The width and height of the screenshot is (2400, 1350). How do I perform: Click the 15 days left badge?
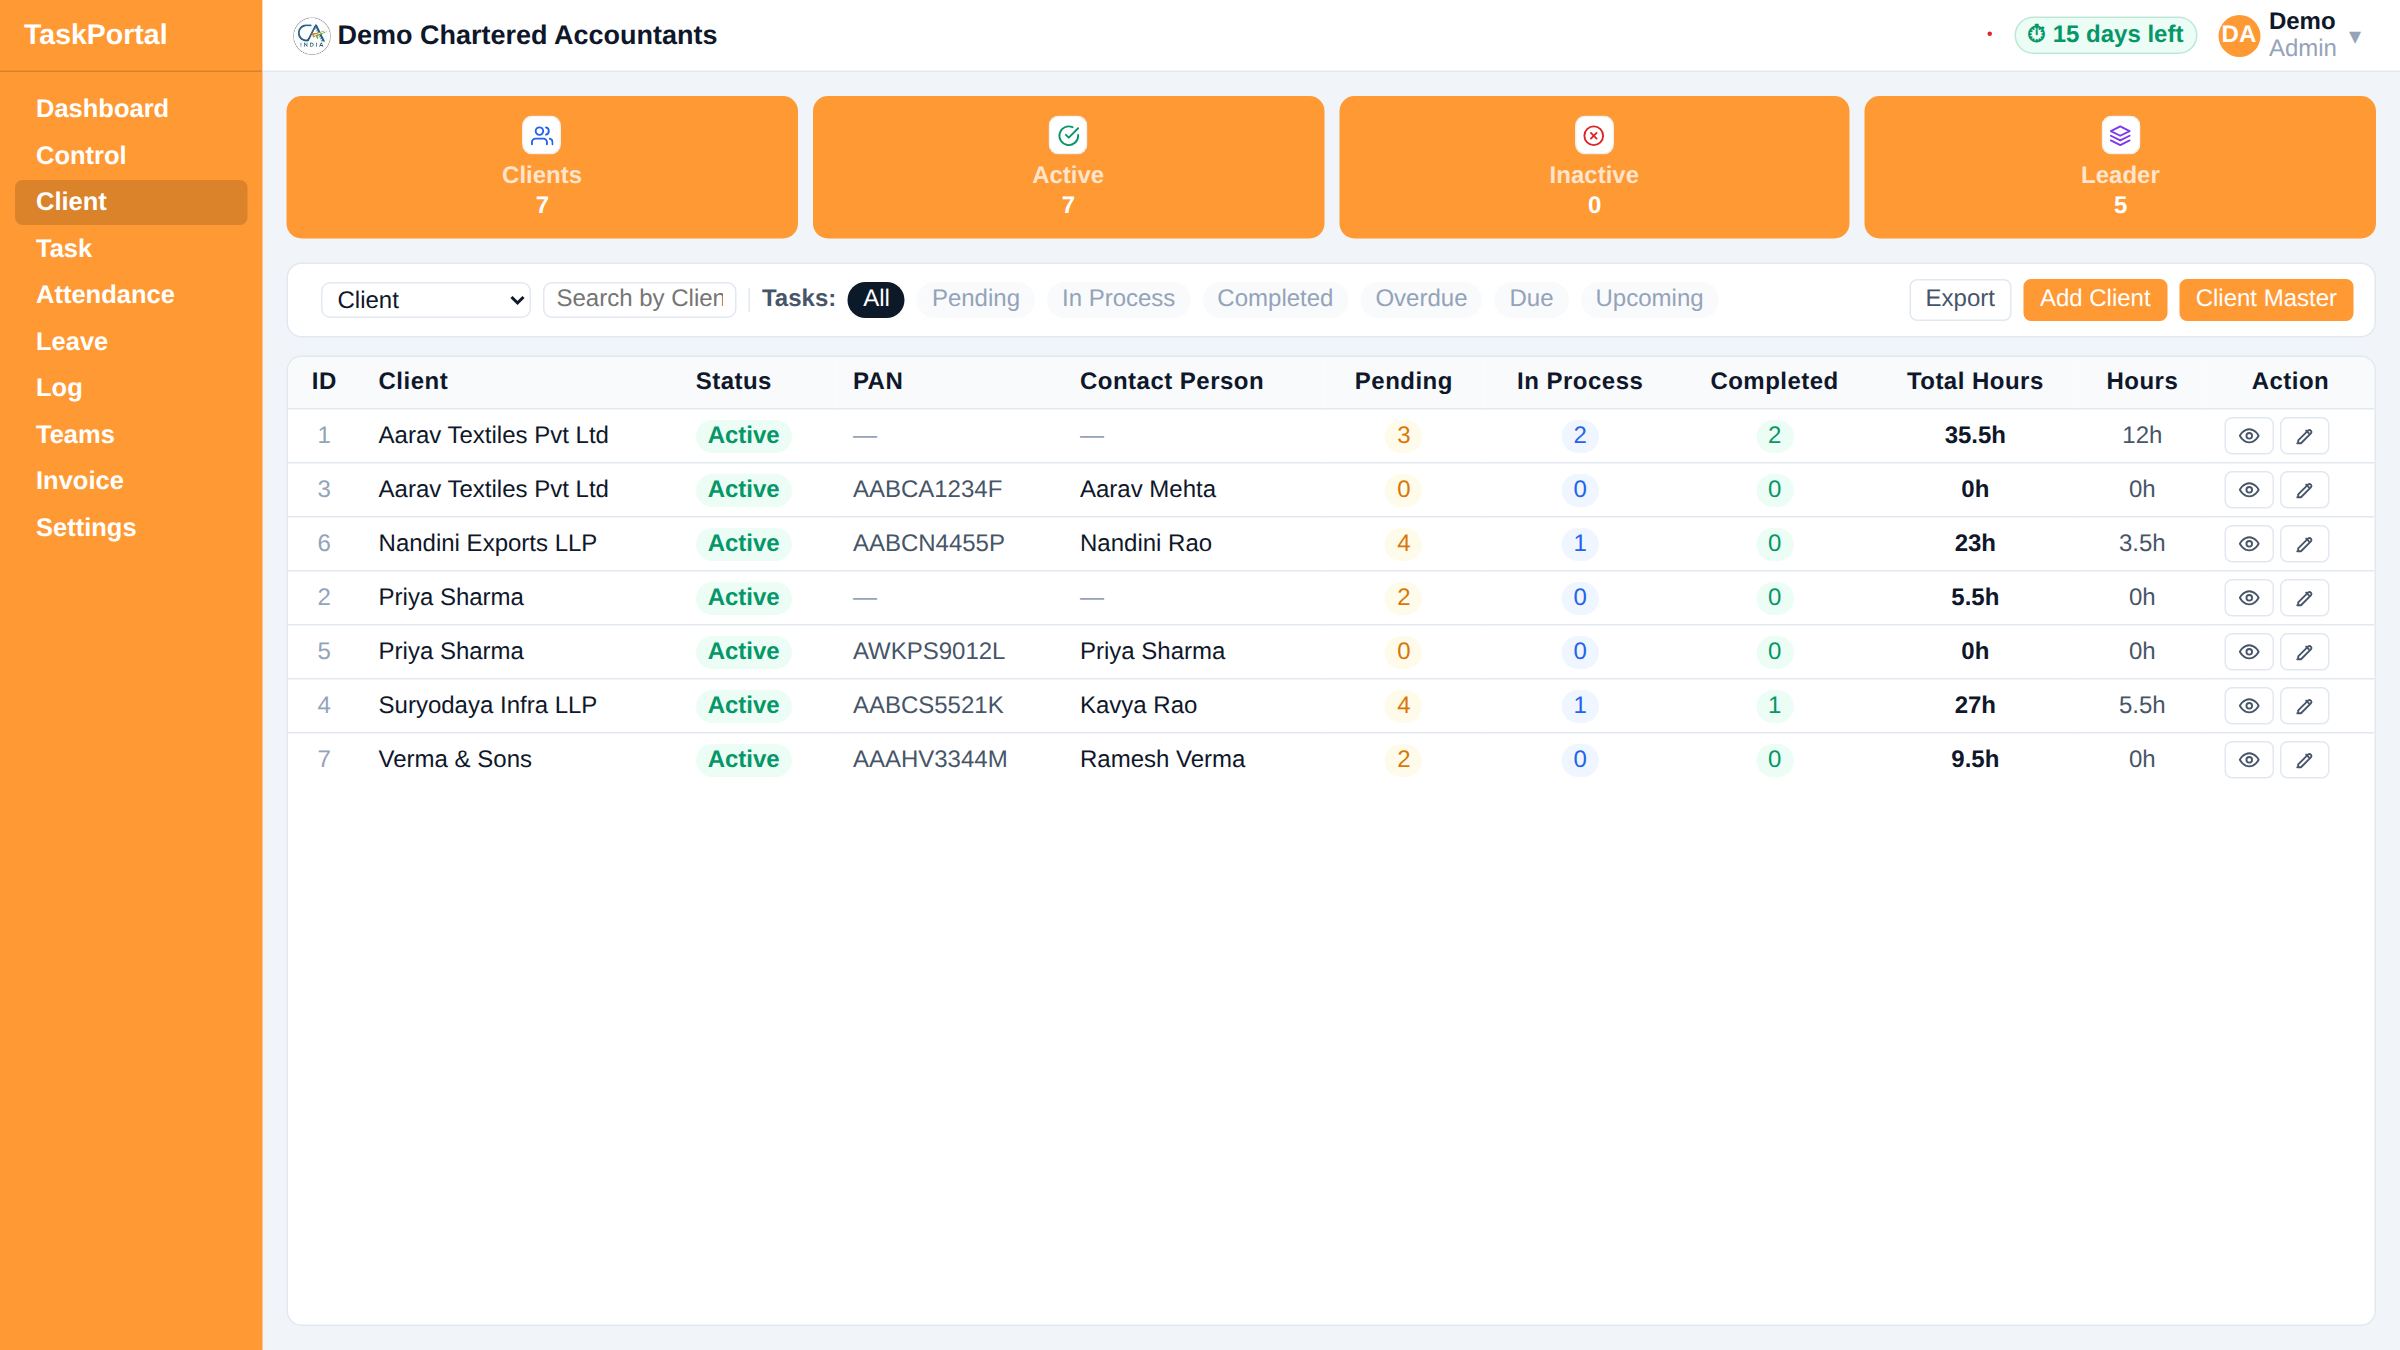[2105, 35]
